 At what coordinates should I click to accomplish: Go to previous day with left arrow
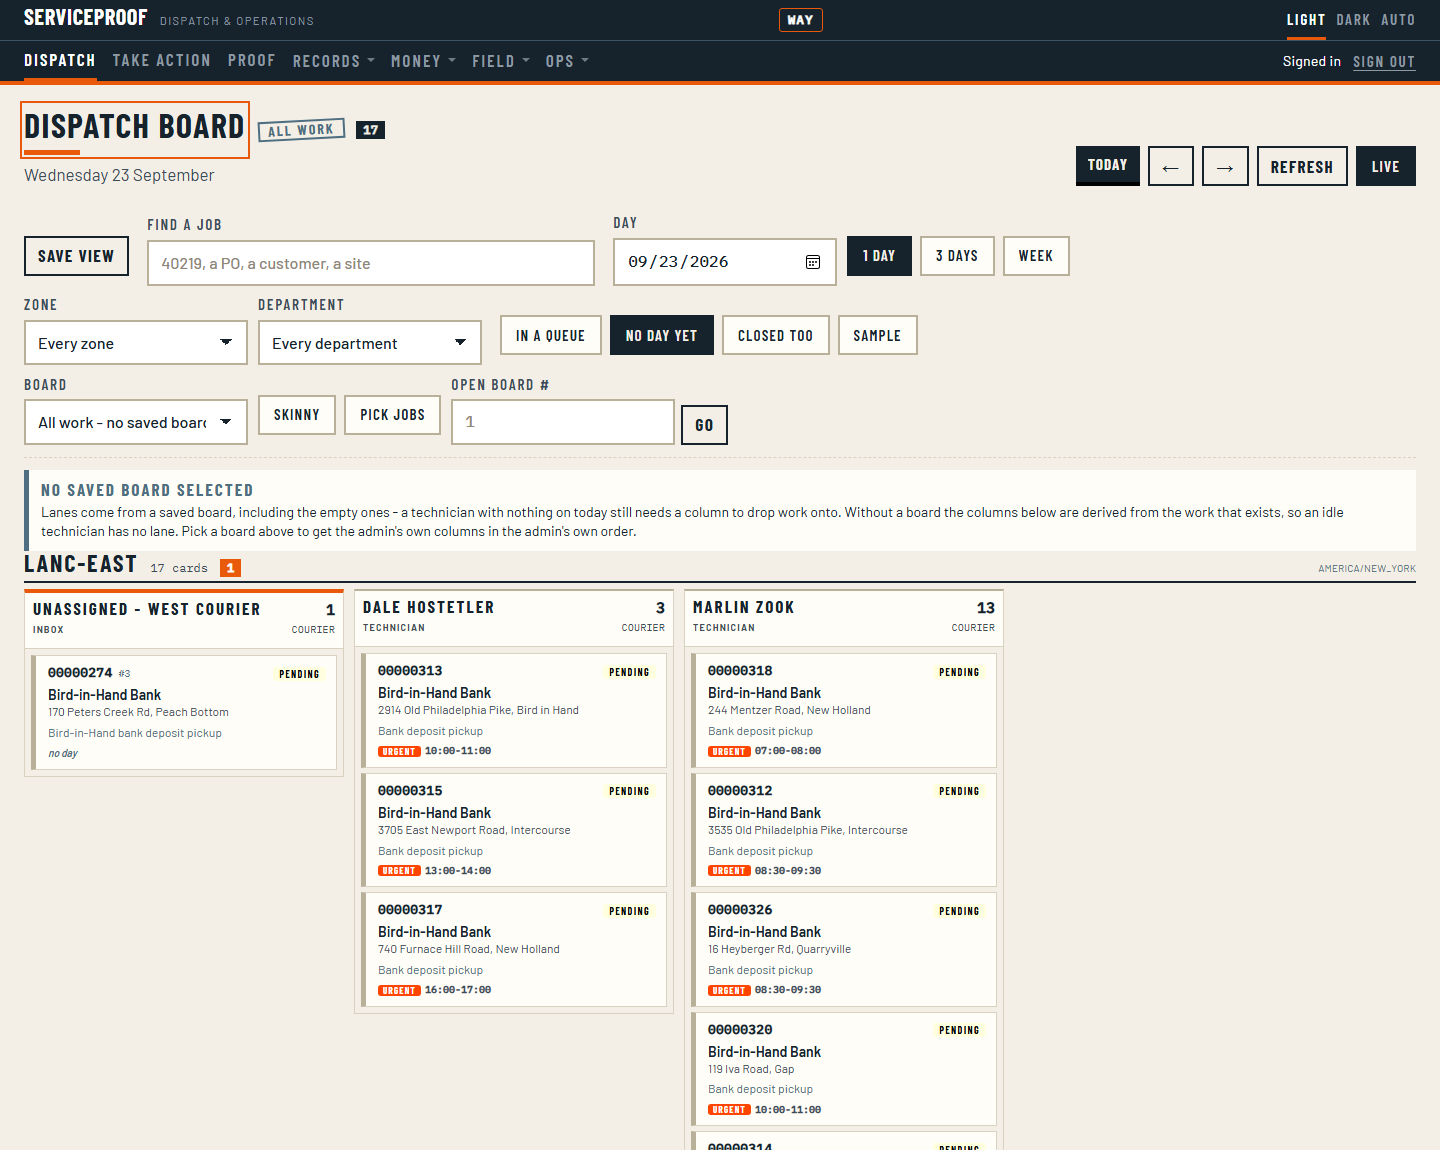(1171, 166)
